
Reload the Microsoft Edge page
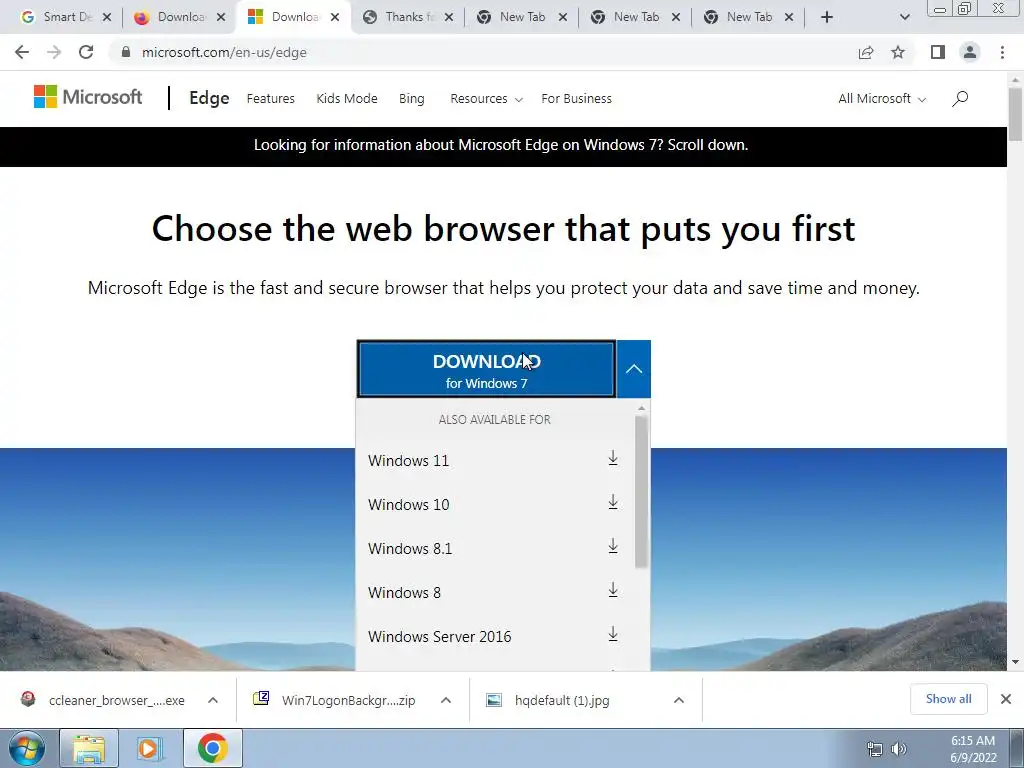point(86,52)
